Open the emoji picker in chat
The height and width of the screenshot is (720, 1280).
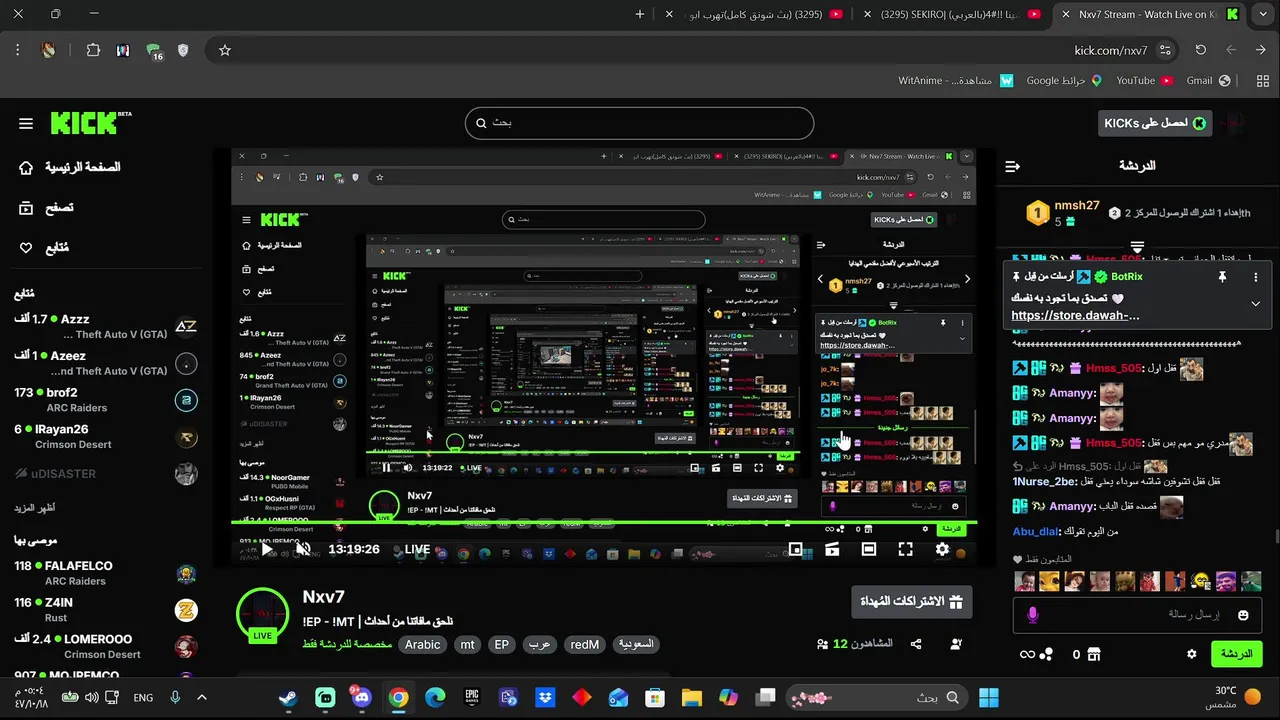tap(1244, 615)
